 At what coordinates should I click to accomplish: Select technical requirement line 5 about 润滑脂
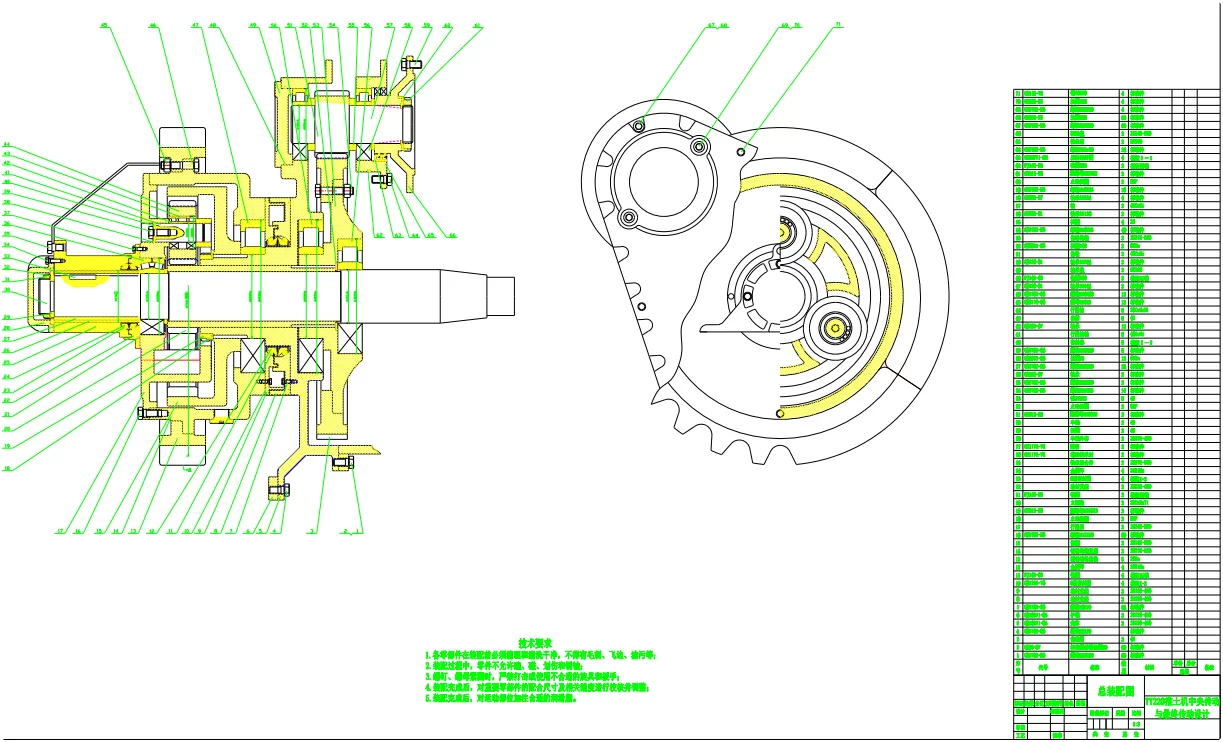[503, 700]
